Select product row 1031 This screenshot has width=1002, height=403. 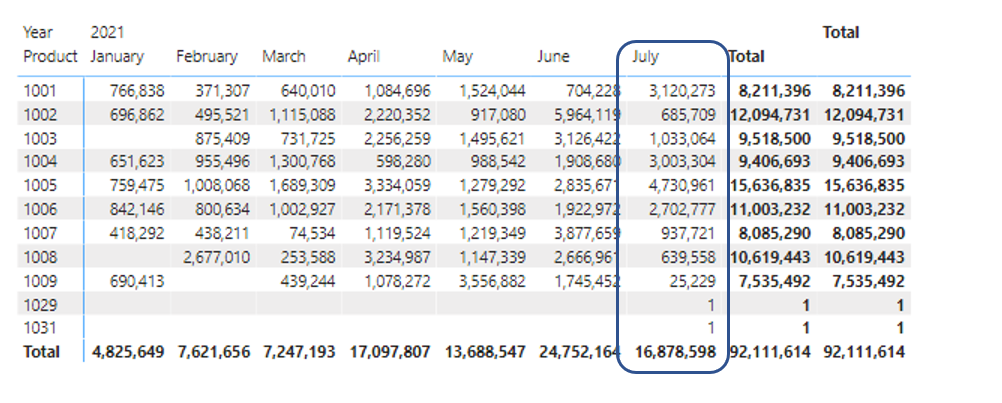[40, 328]
